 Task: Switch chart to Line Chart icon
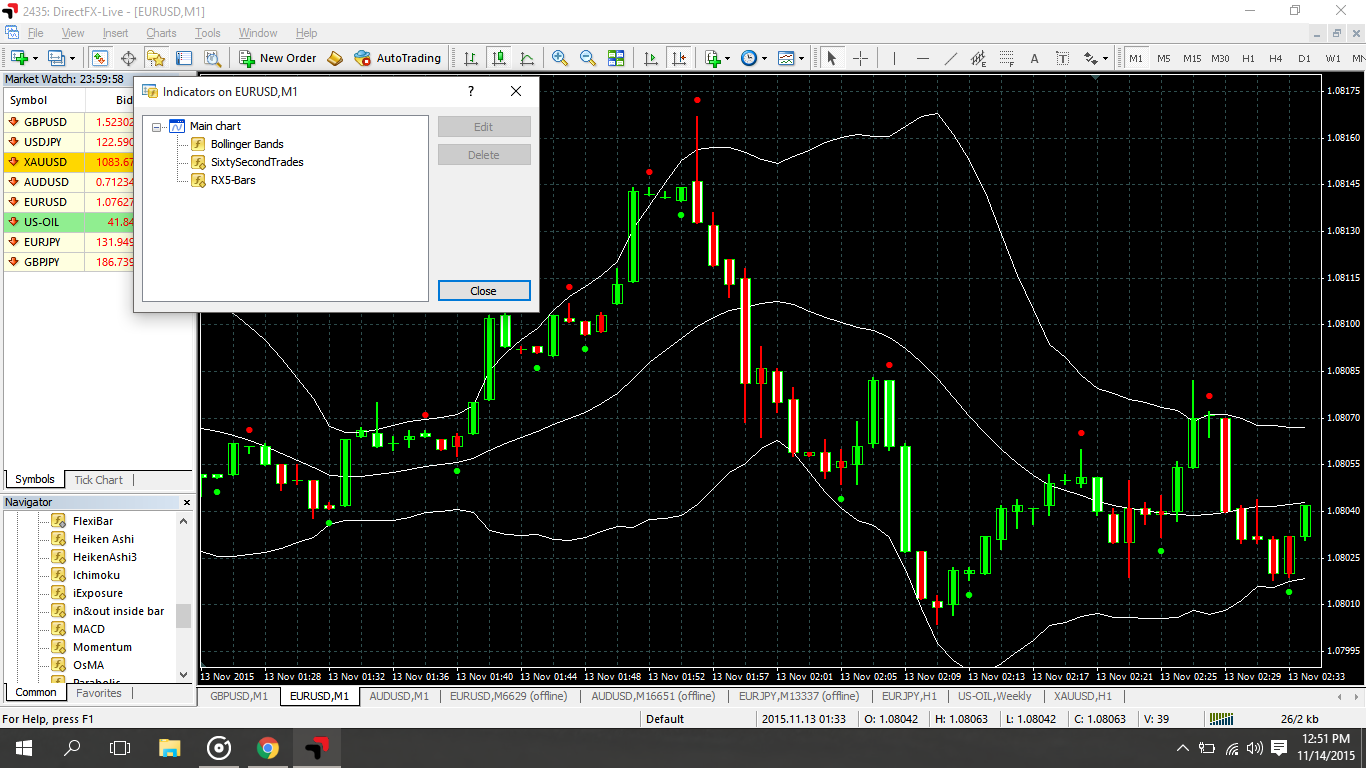(x=526, y=58)
